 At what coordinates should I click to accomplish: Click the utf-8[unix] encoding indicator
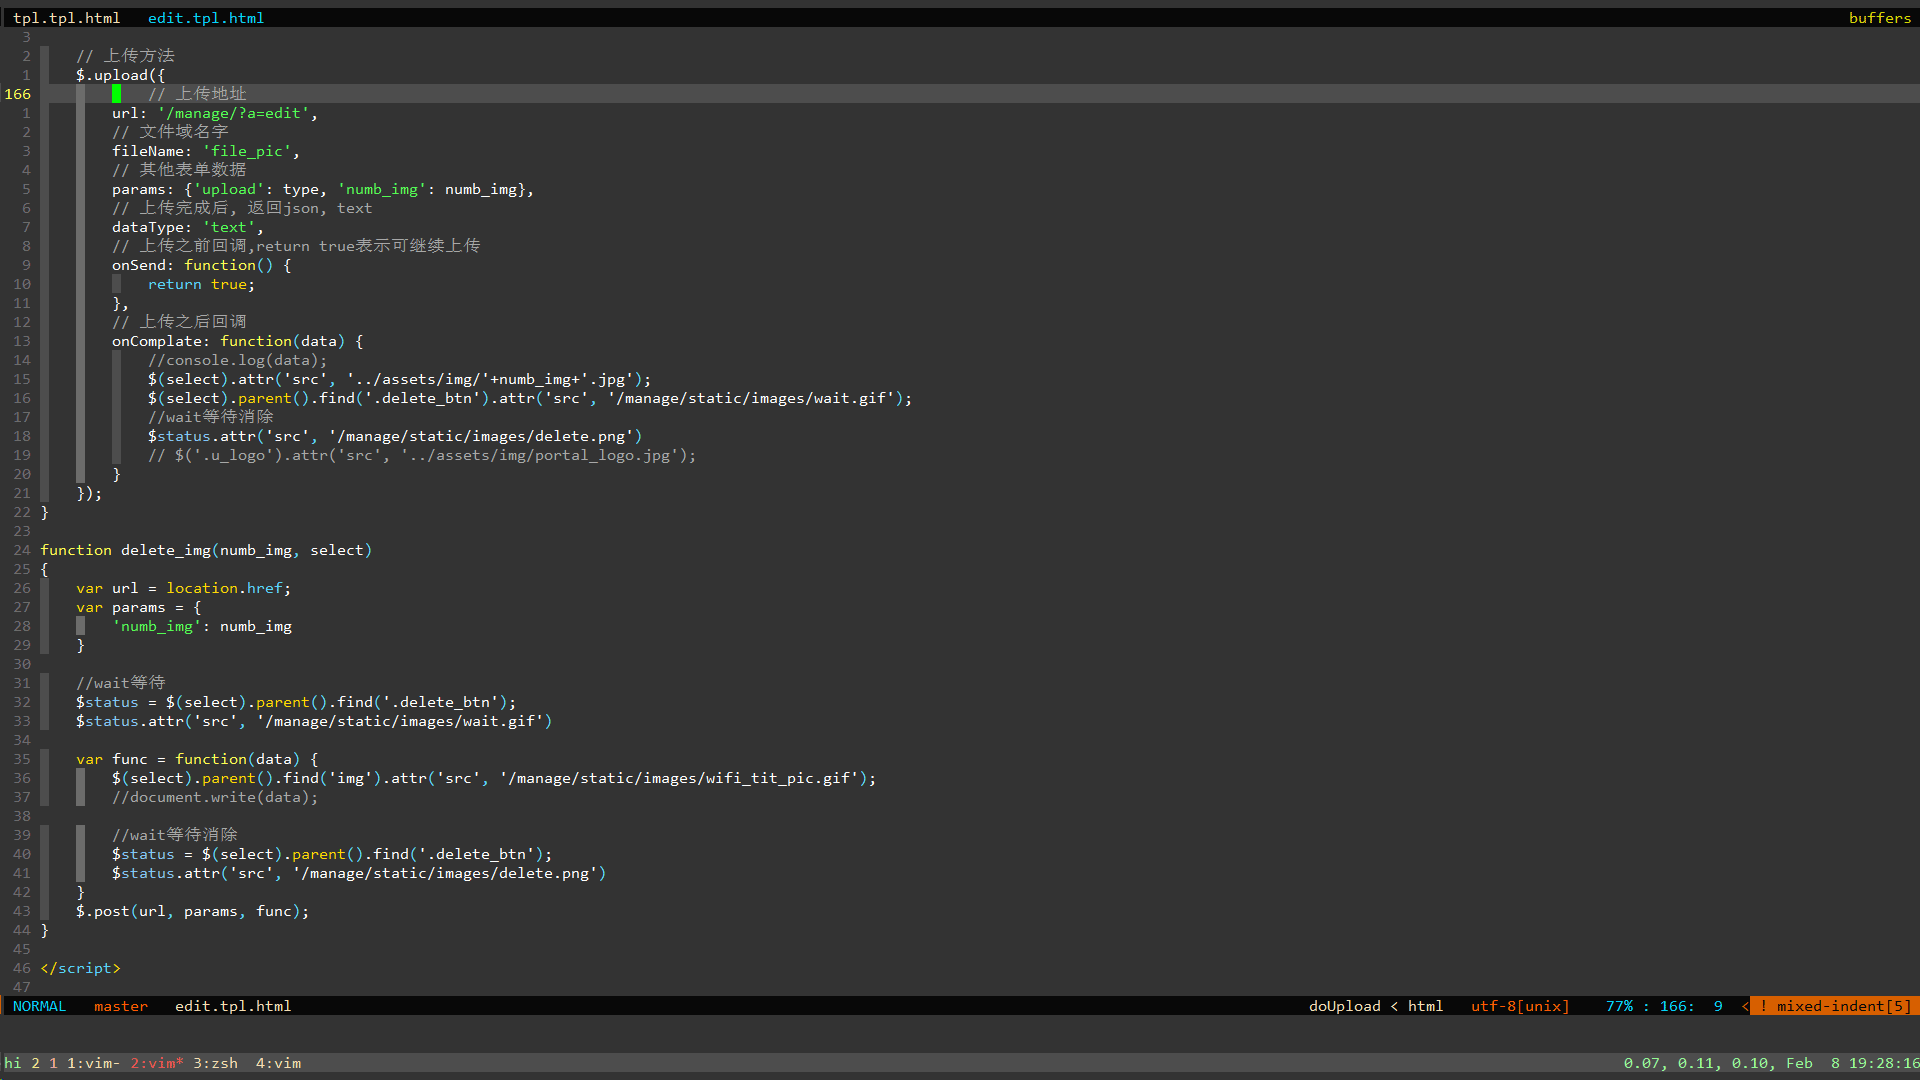1520,1006
